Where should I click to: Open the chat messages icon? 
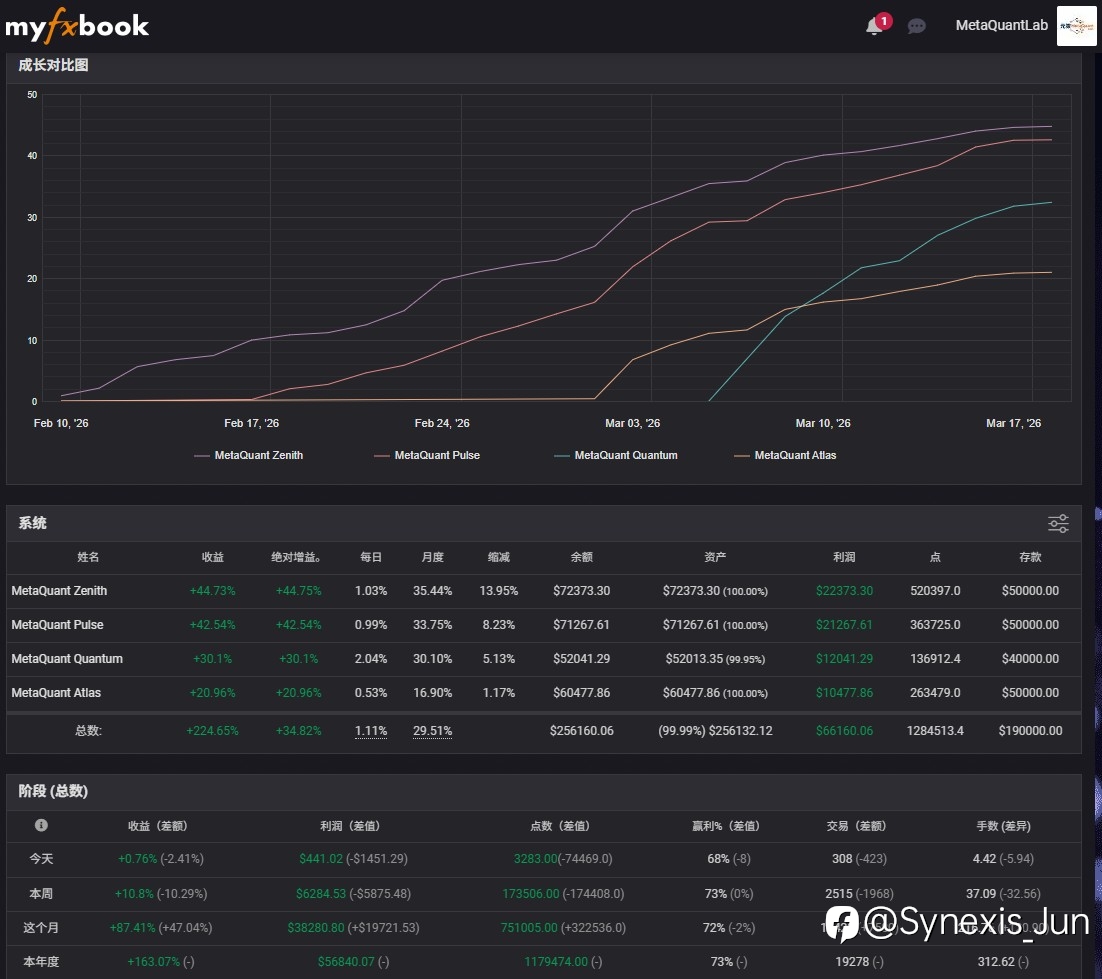click(916, 26)
